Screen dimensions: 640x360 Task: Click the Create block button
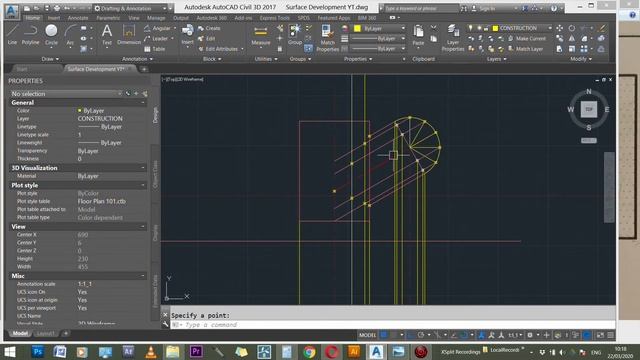(x=209, y=28)
